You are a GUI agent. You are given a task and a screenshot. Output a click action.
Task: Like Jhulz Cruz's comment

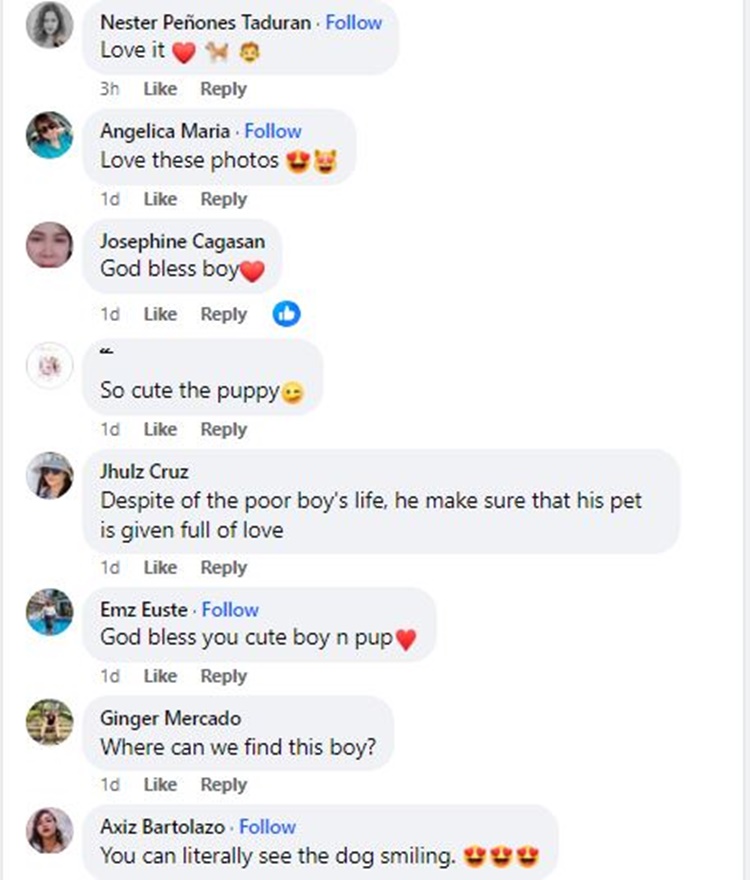160,567
